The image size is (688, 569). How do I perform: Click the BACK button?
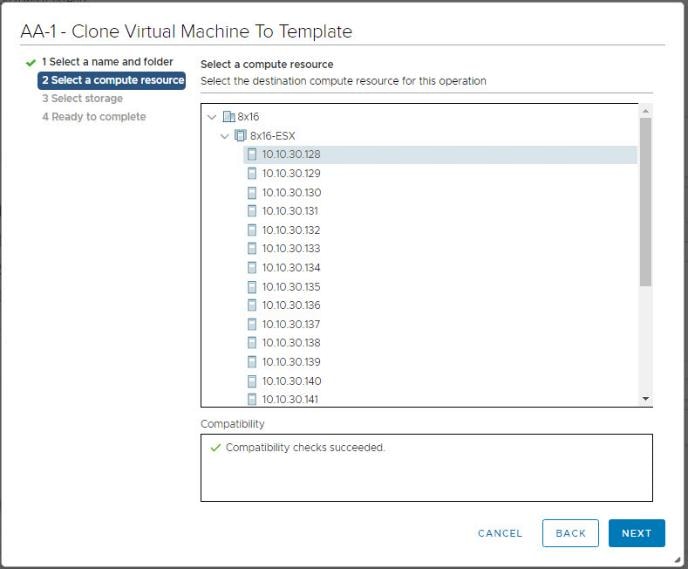coord(570,533)
